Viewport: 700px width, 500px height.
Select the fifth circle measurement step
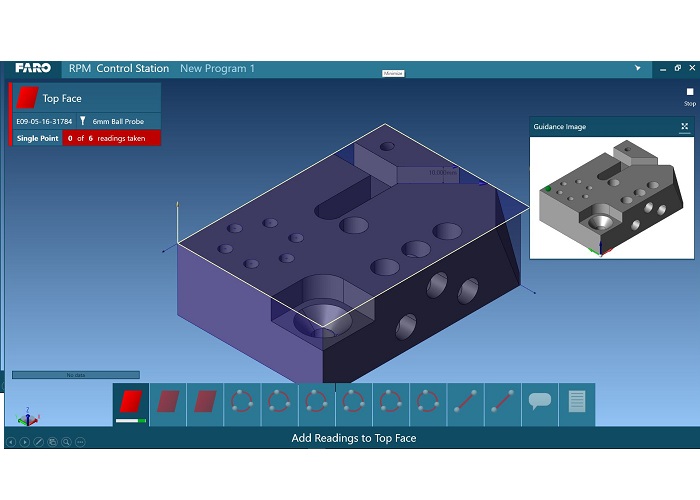(391, 404)
